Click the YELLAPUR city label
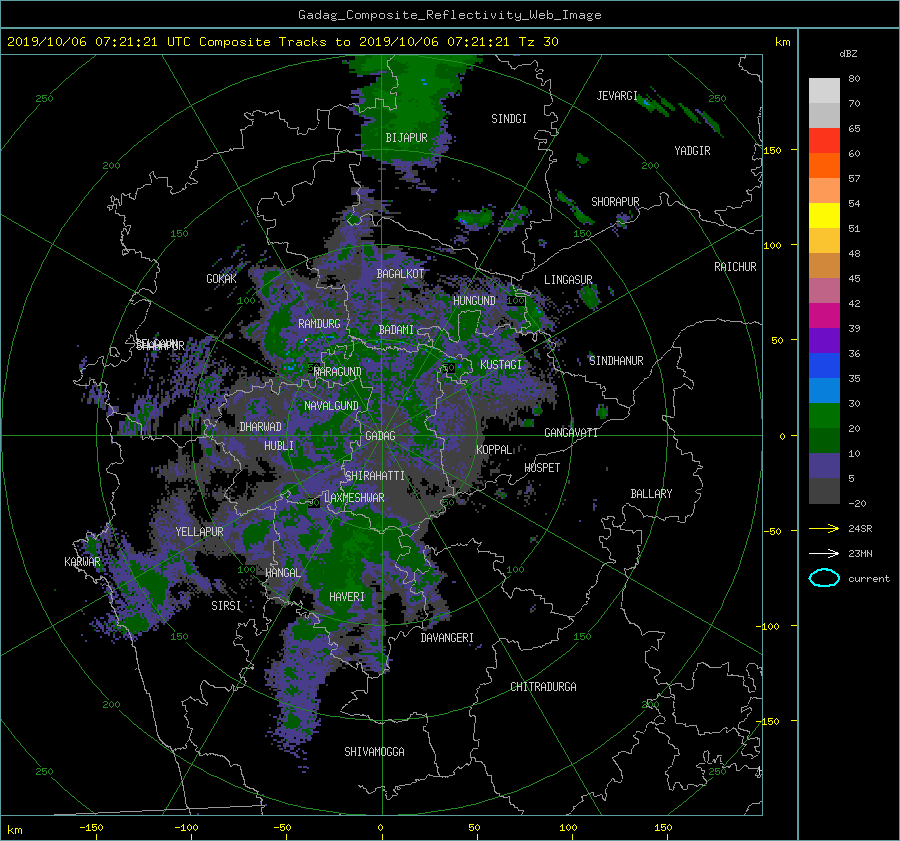This screenshot has height=841, width=900. pos(199,532)
